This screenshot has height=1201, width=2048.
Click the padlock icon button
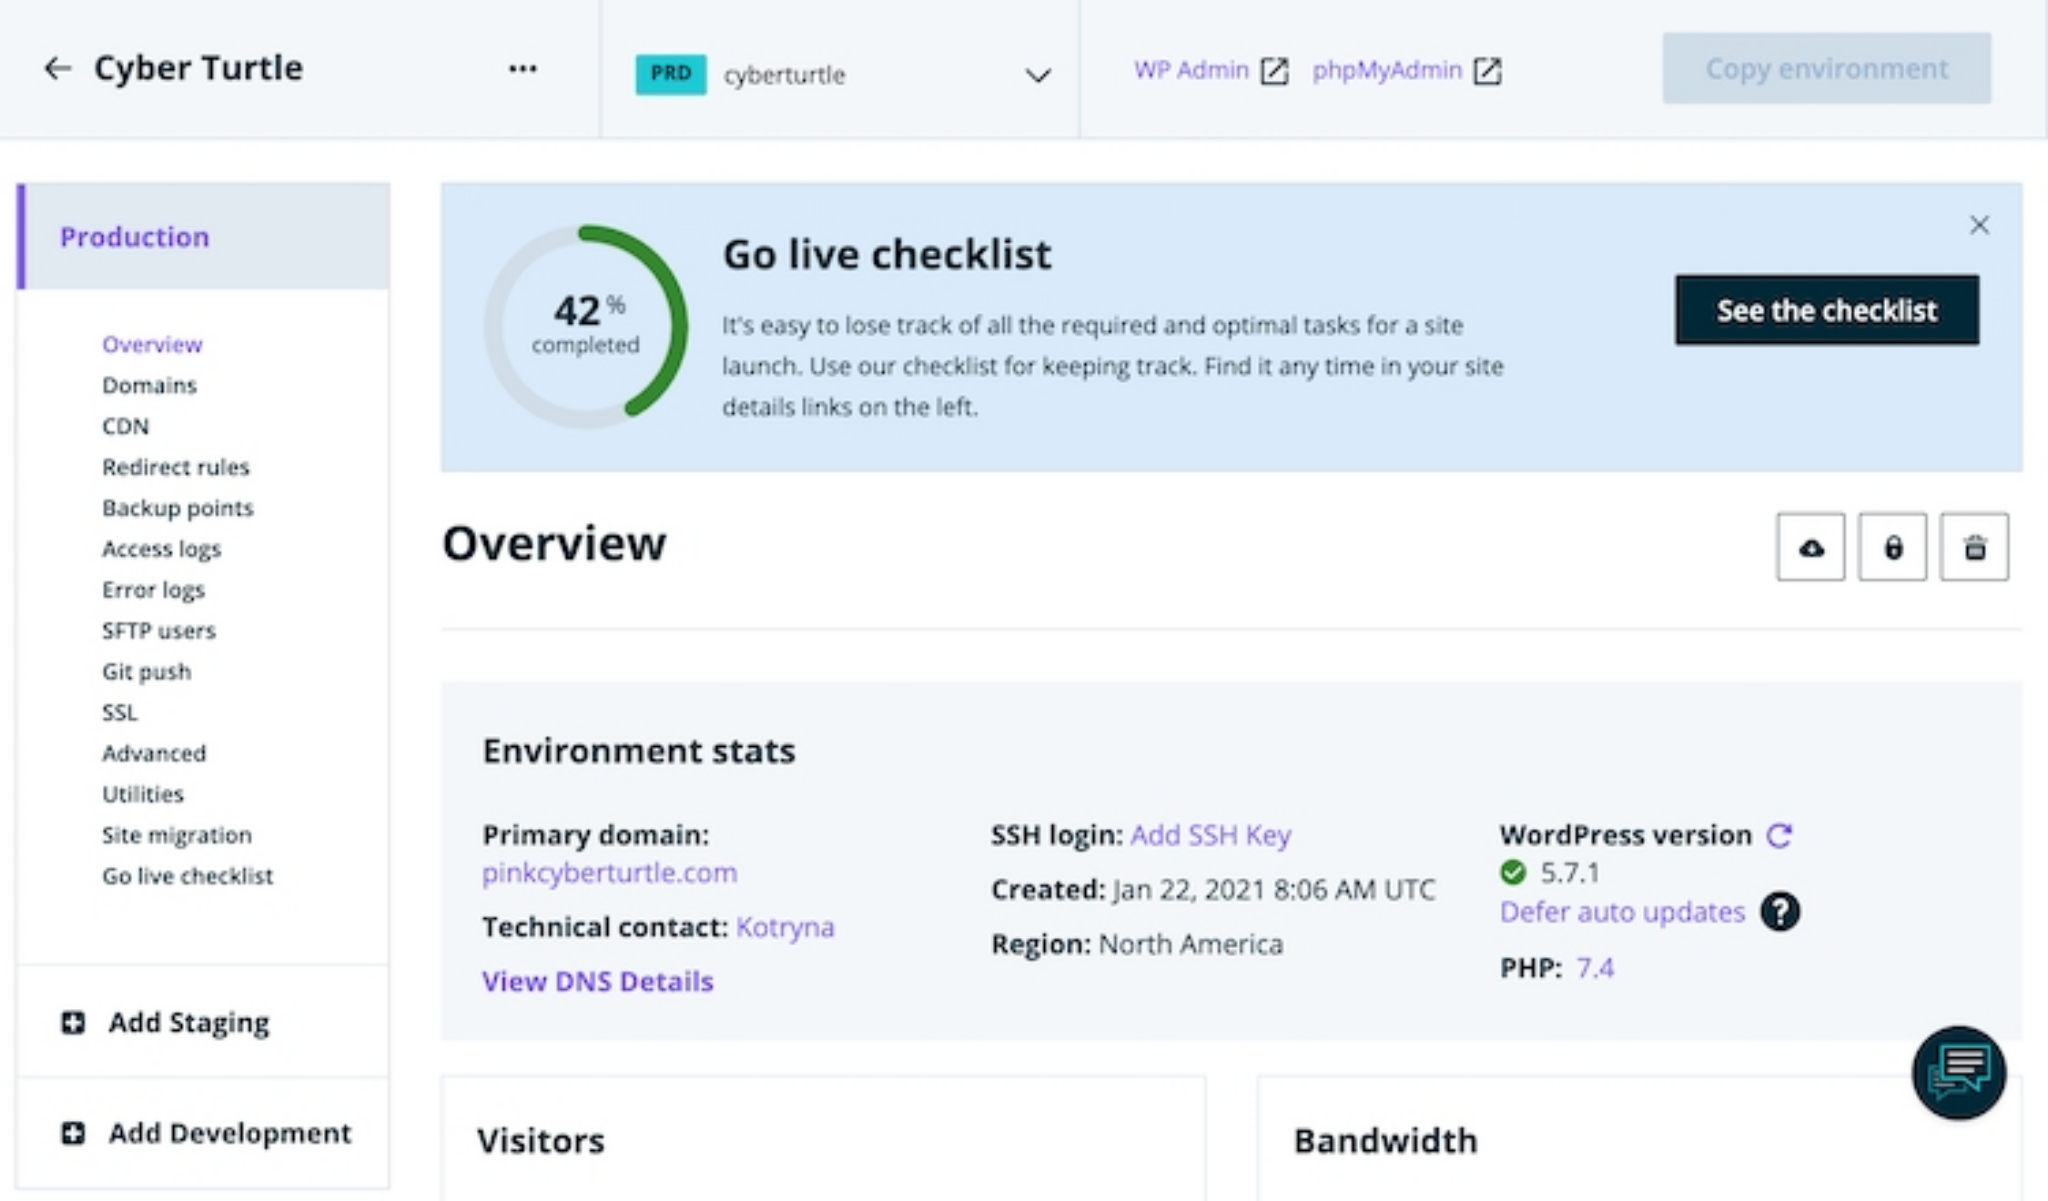coord(1892,547)
